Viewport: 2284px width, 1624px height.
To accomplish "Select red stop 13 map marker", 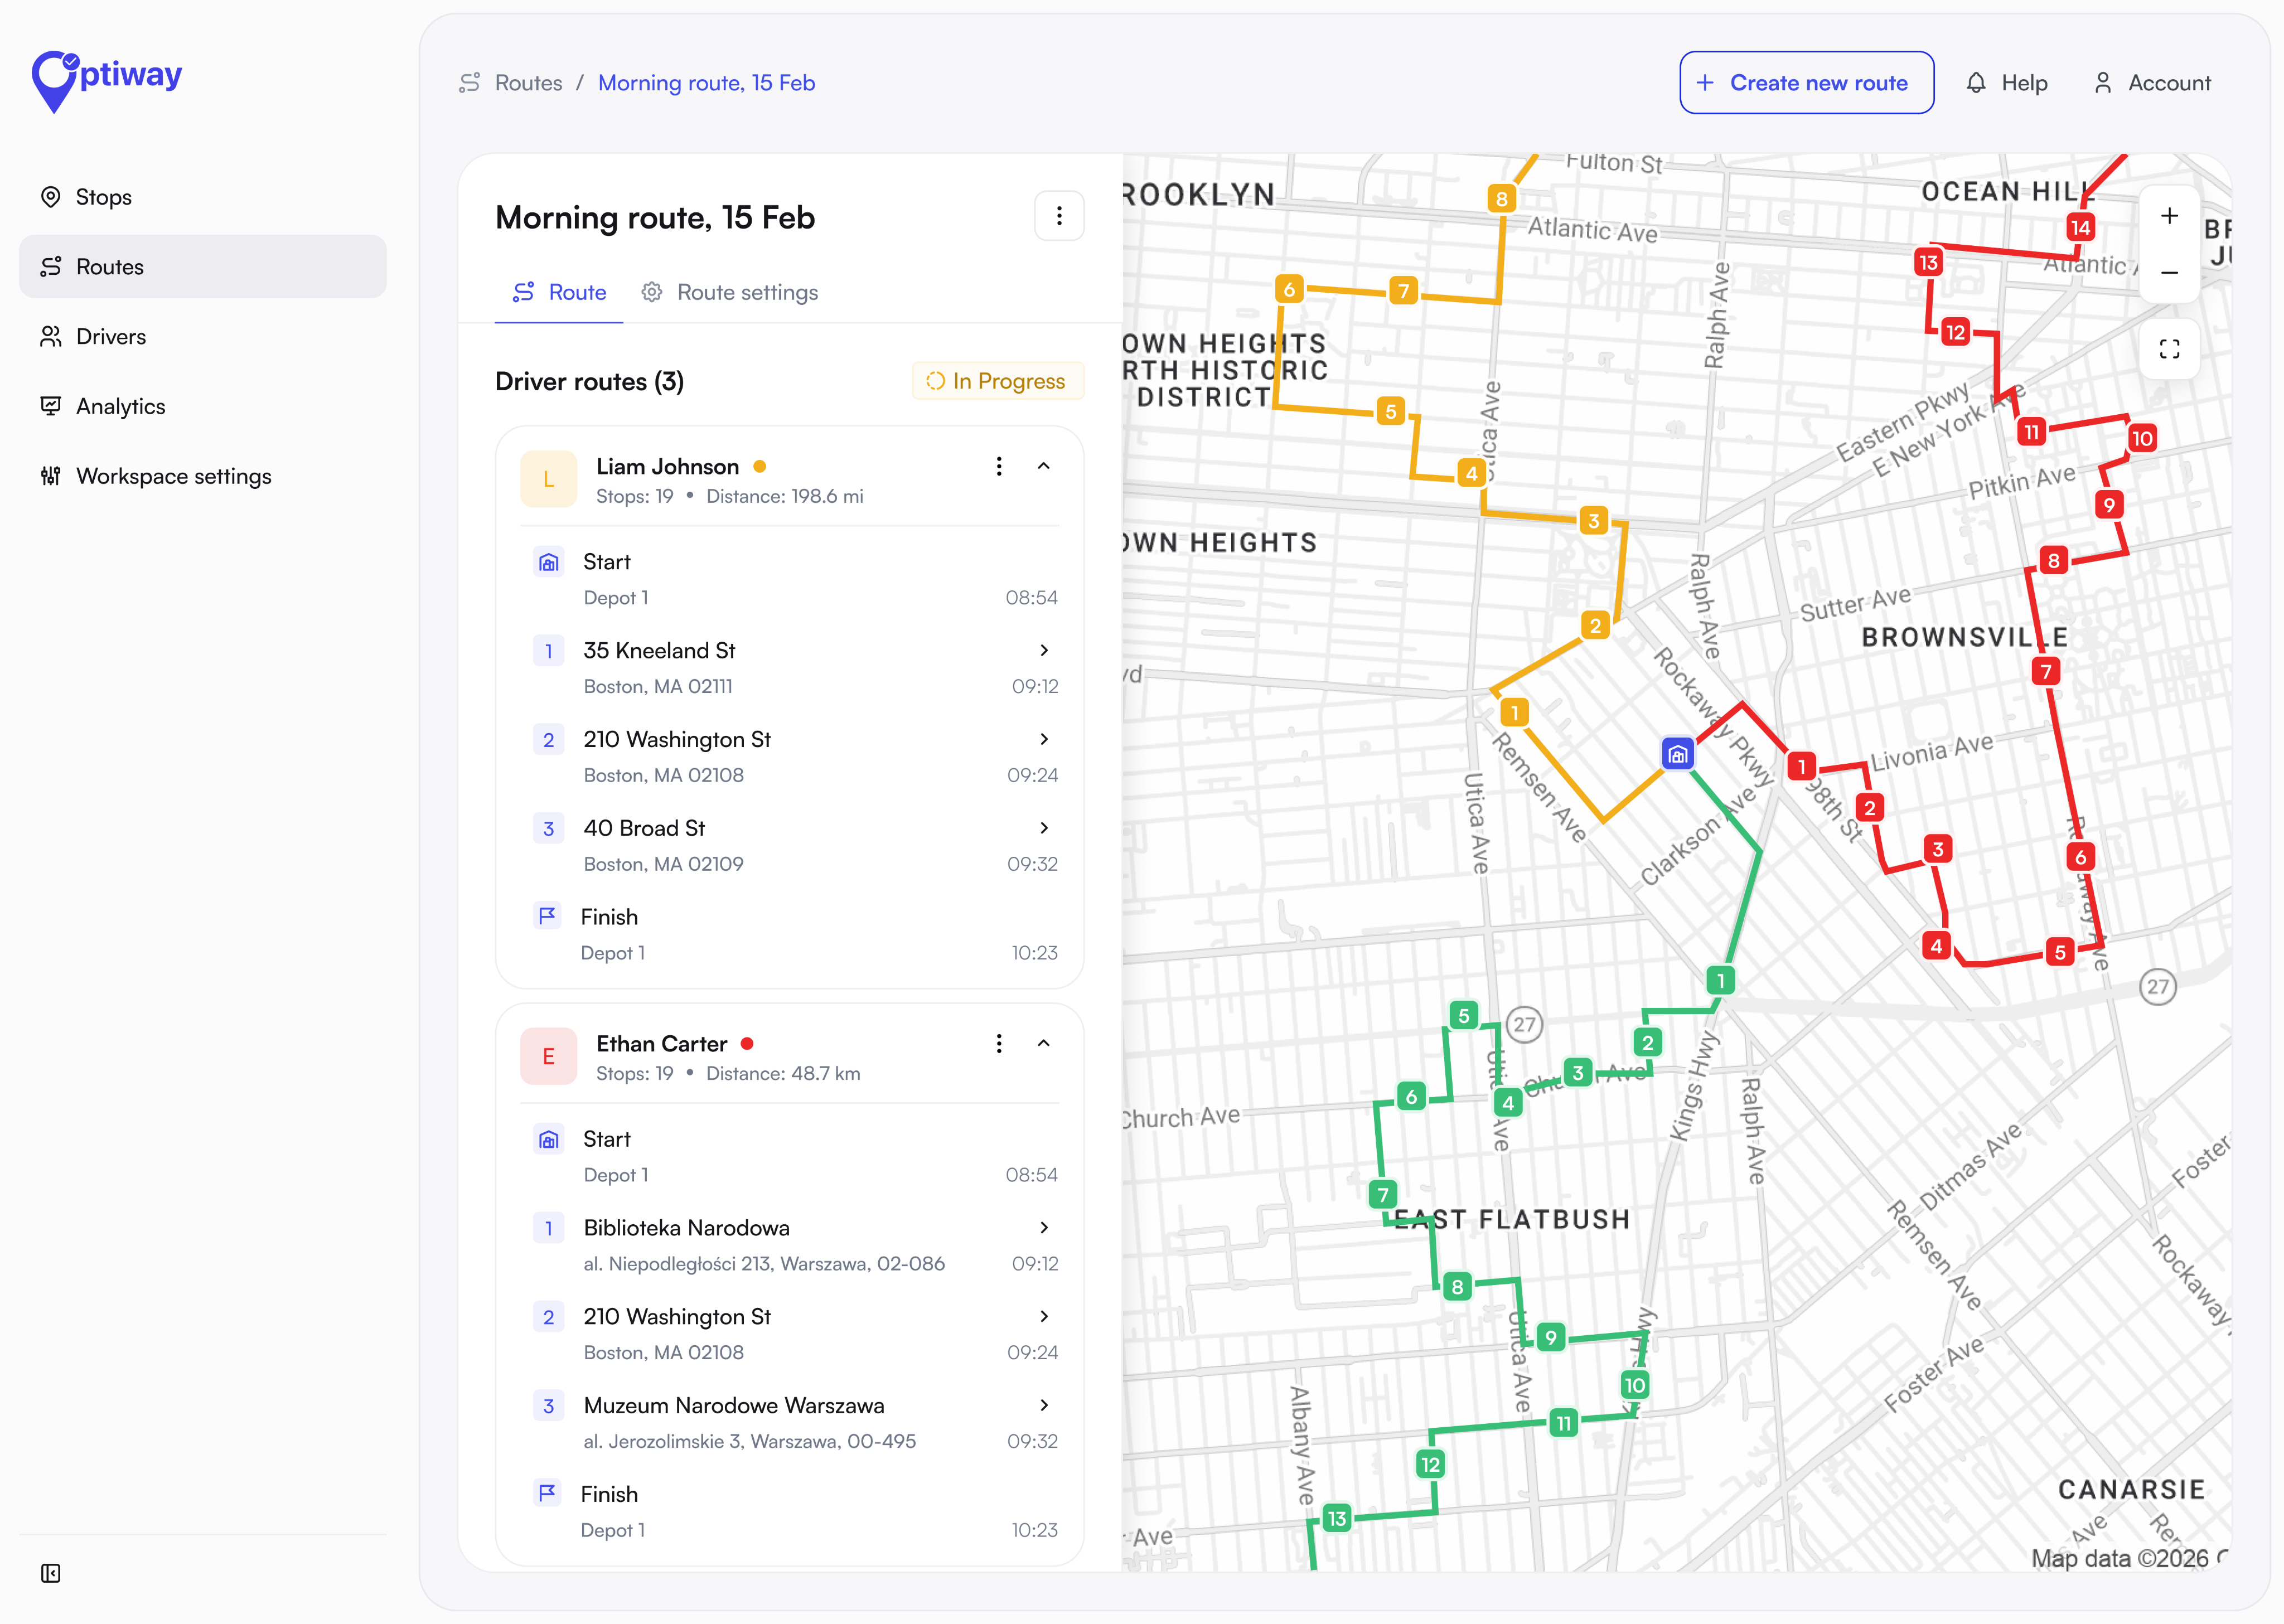I will [x=1928, y=263].
